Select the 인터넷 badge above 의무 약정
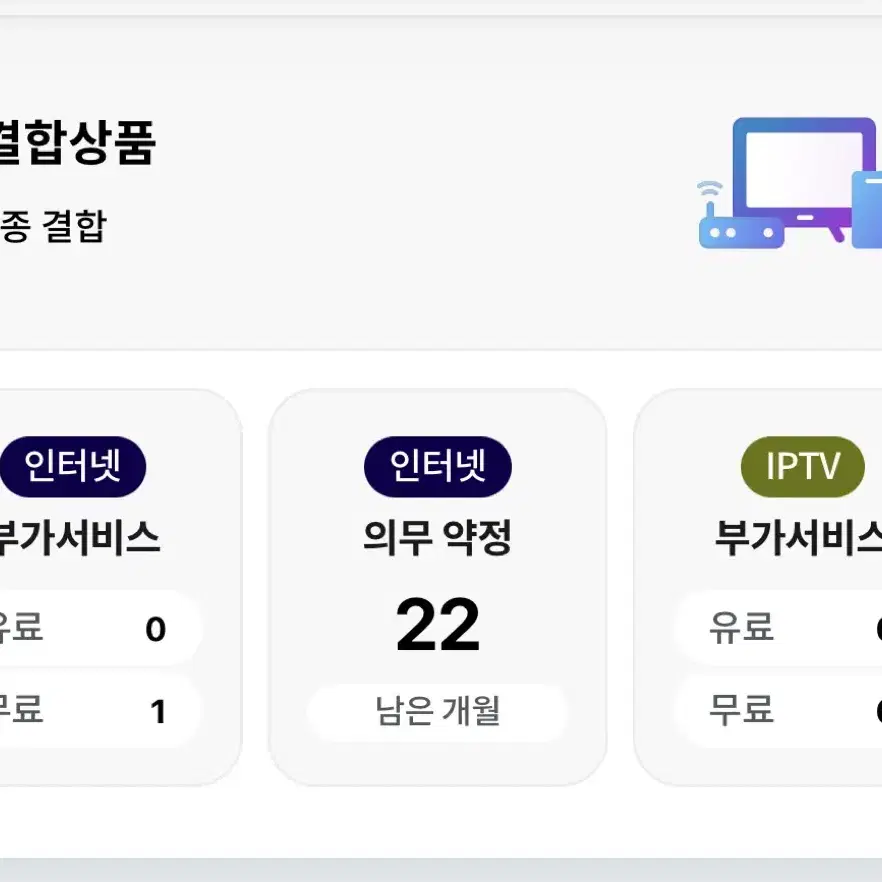The image size is (882, 882). click(438, 466)
